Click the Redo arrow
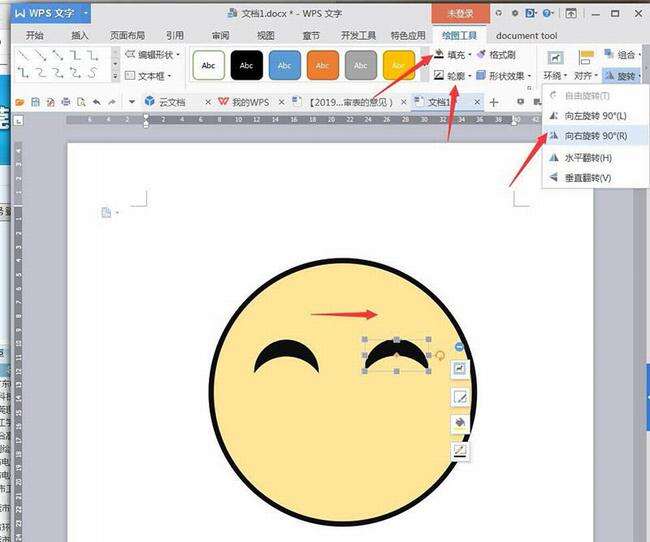 tap(112, 102)
